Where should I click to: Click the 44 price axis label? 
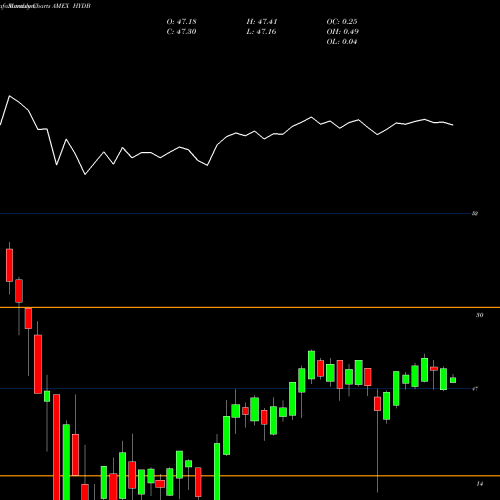[479, 484]
